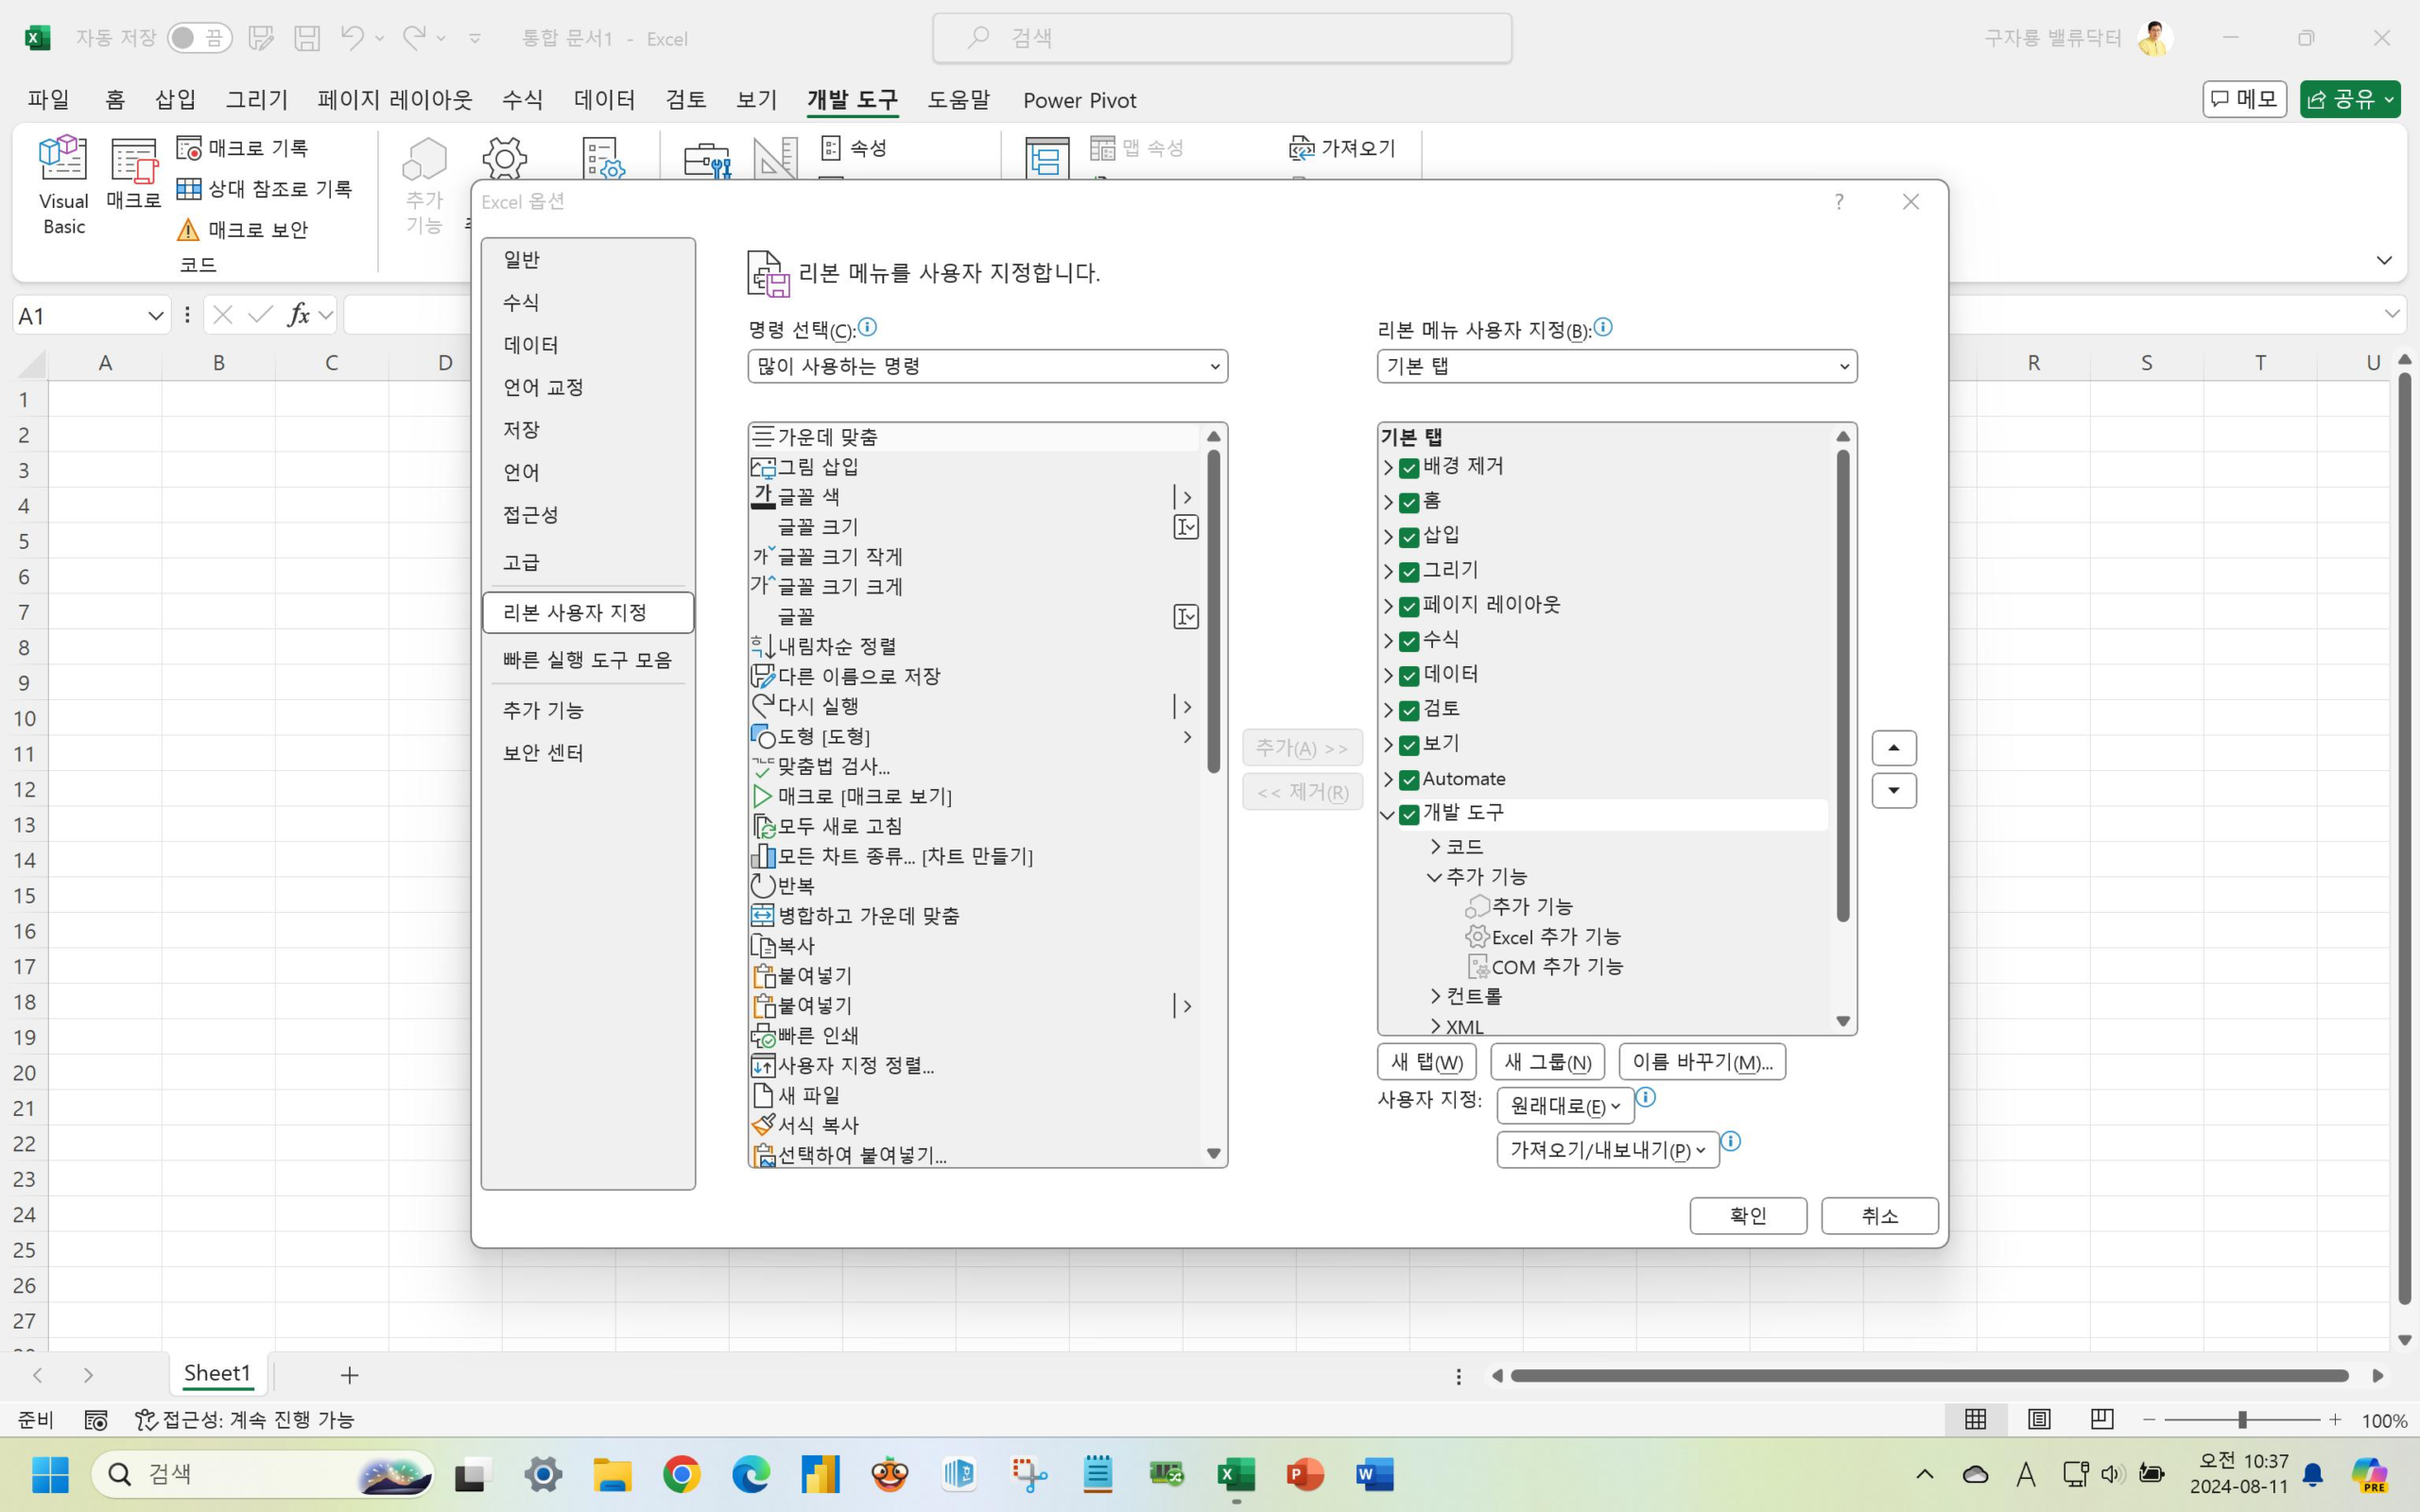Image resolution: width=2420 pixels, height=1512 pixels.
Task: Expand the 코드 group under 개발 도구
Action: click(x=1436, y=845)
